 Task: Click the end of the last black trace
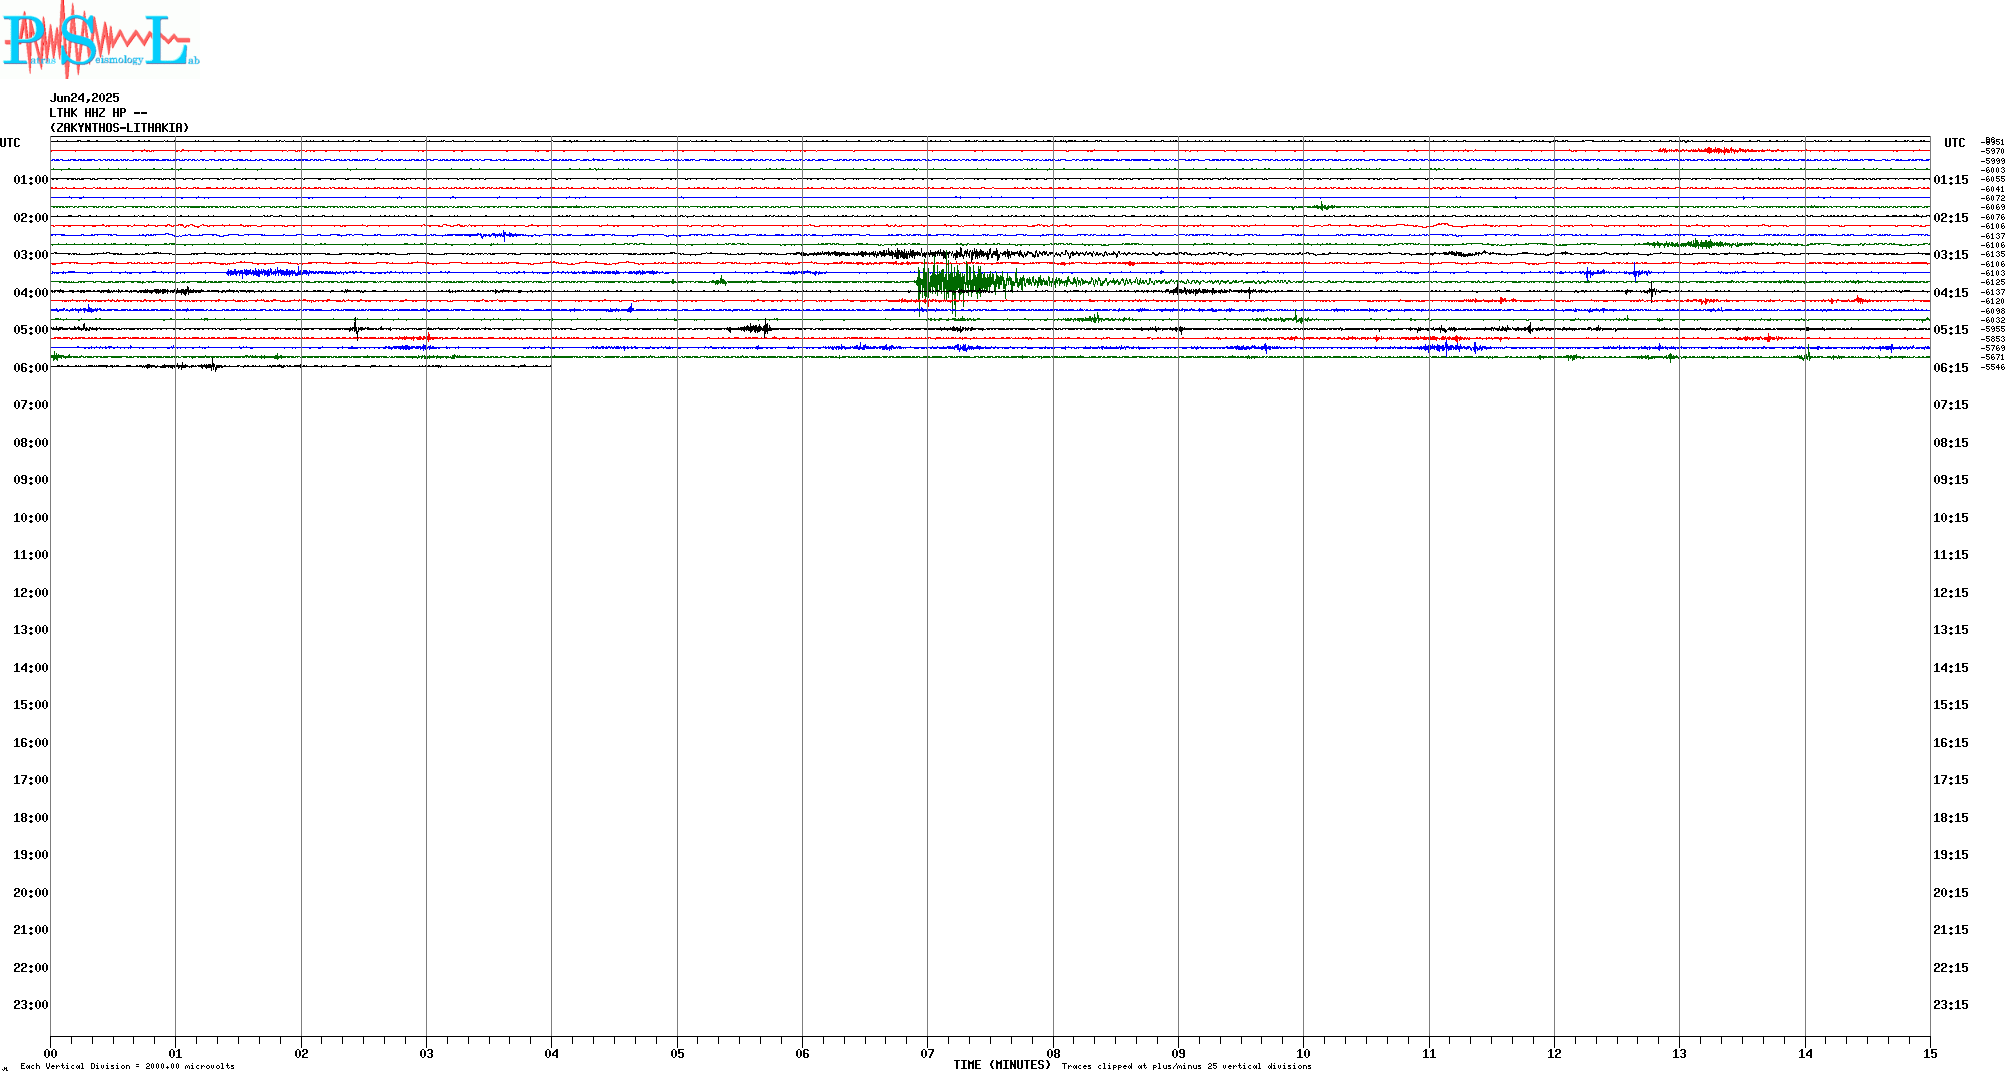coord(549,366)
